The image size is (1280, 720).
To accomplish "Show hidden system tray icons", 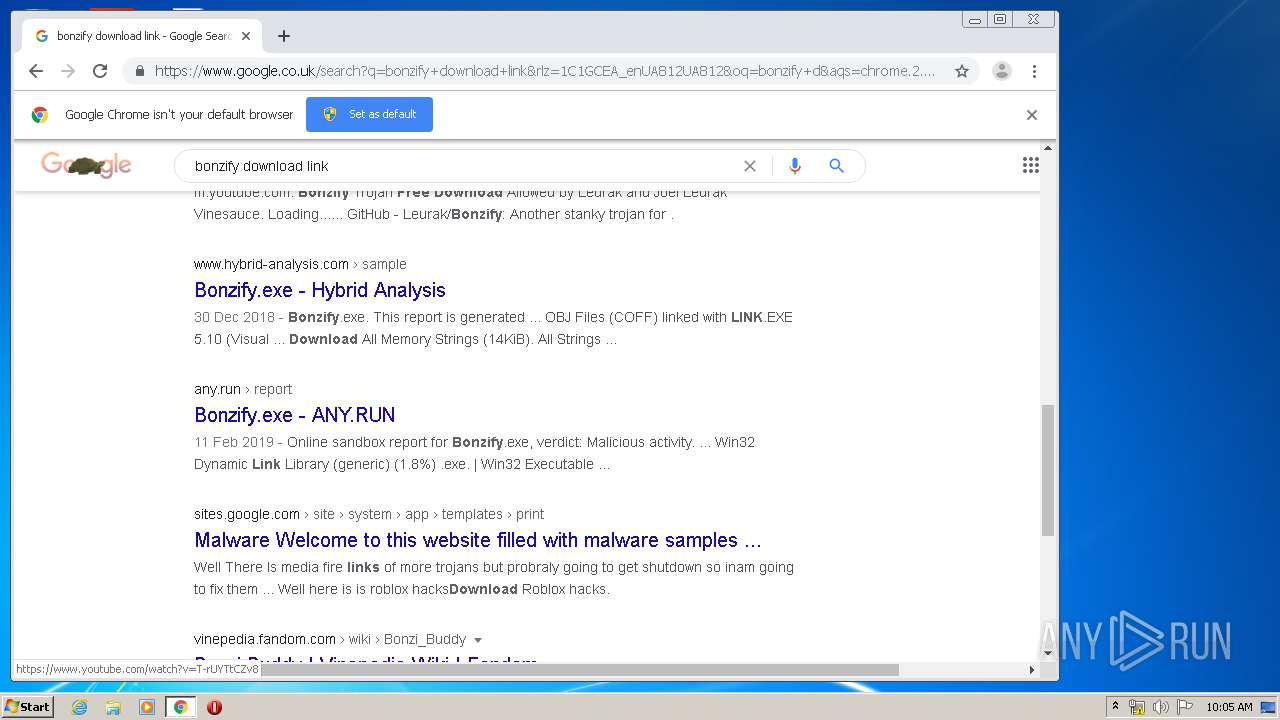I will point(1116,707).
